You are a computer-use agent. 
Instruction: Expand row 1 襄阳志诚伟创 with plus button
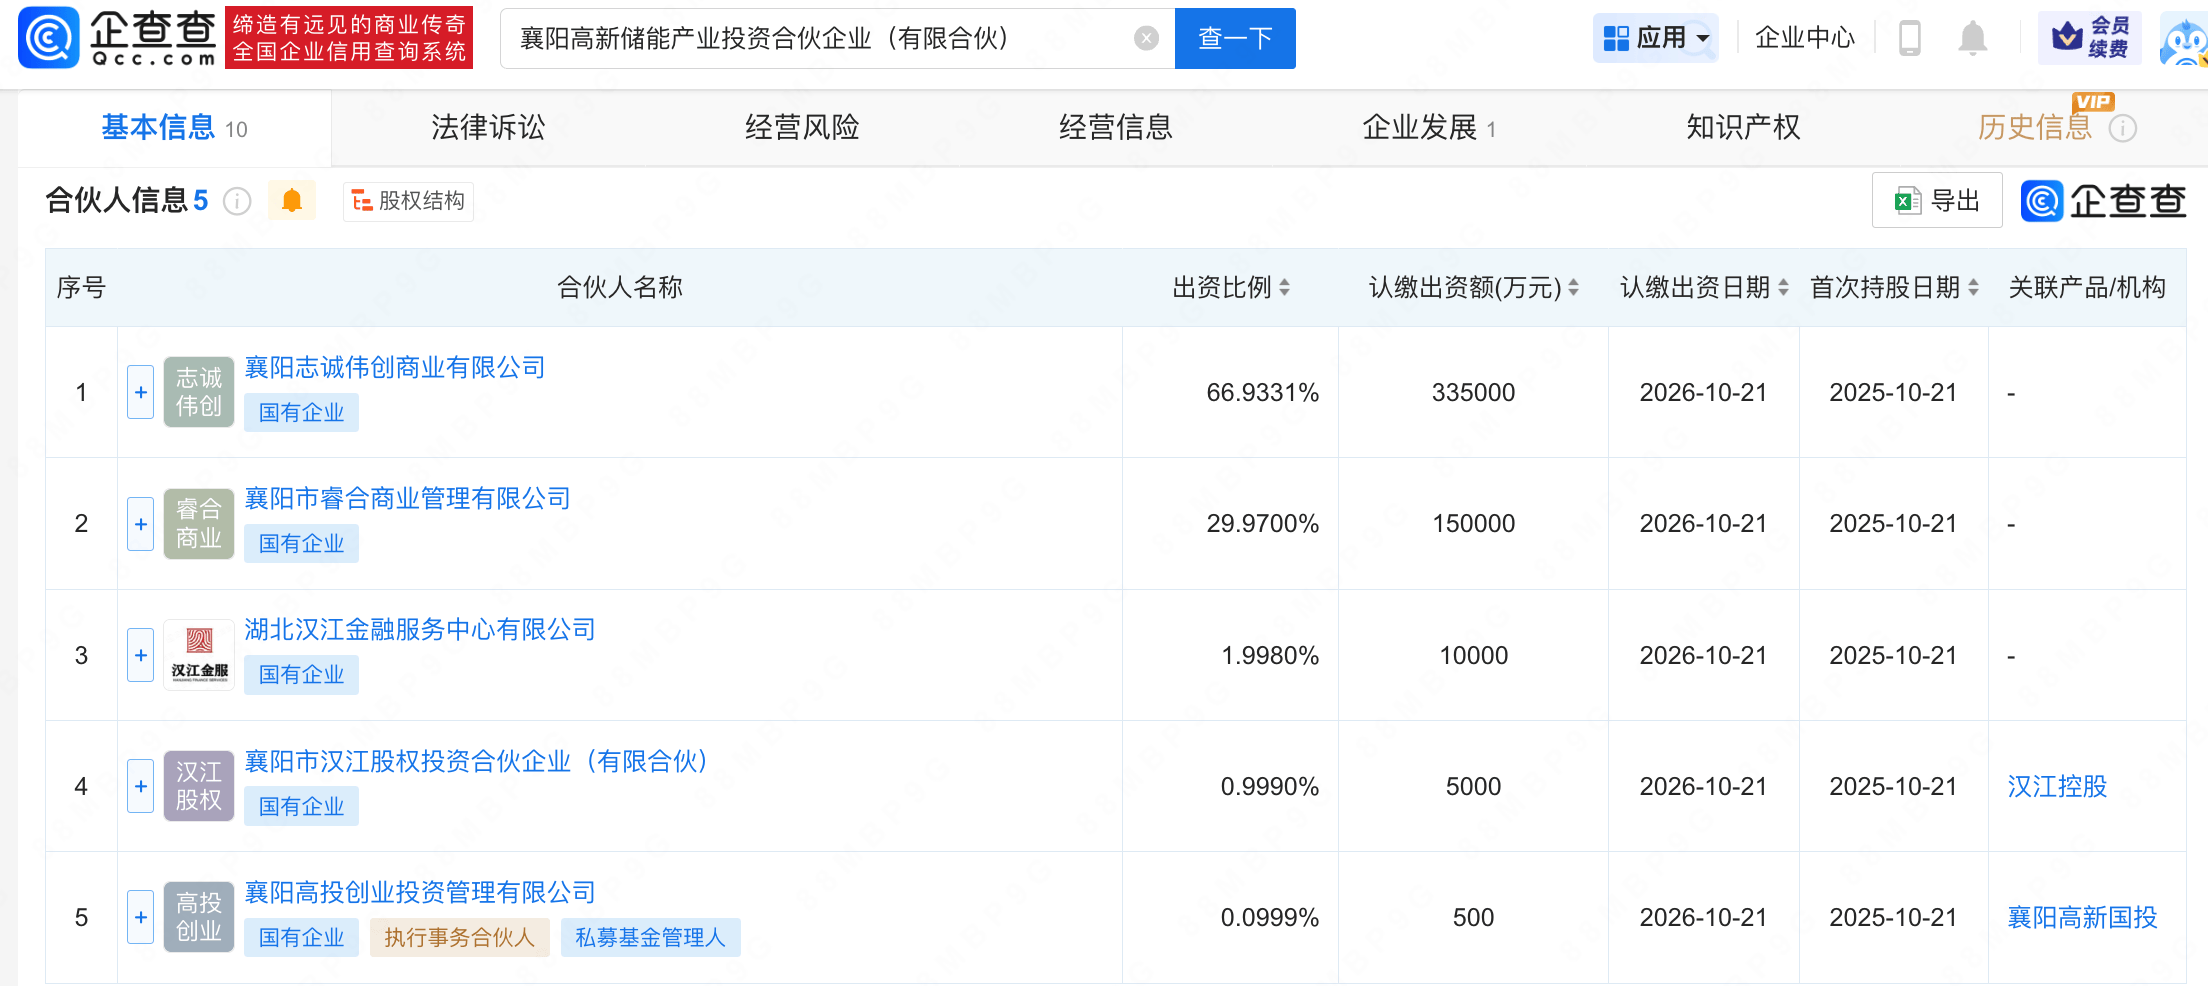141,392
